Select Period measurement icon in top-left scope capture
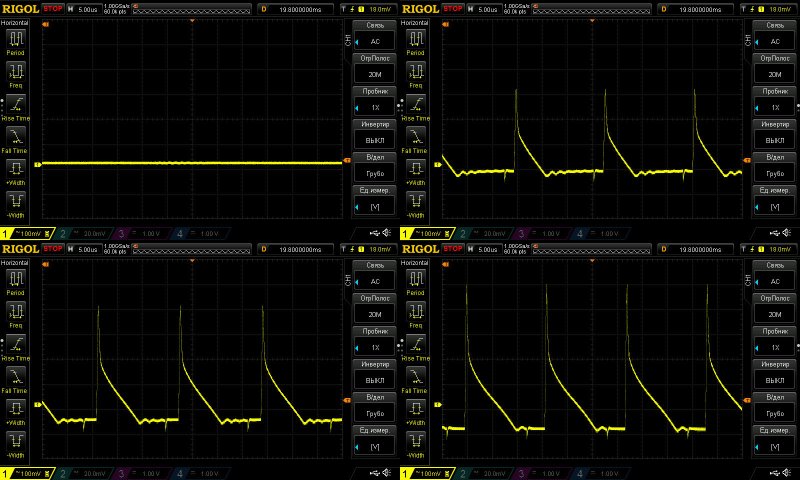 pos(16,38)
